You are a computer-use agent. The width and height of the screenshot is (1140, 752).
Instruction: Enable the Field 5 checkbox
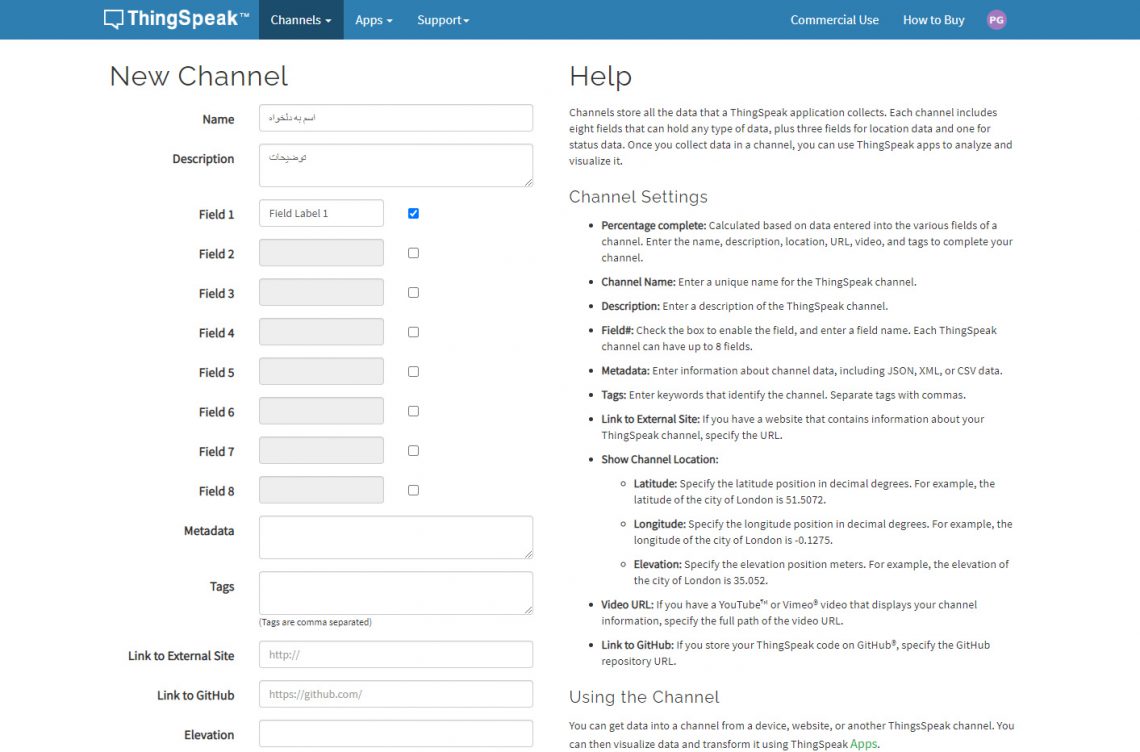413,372
